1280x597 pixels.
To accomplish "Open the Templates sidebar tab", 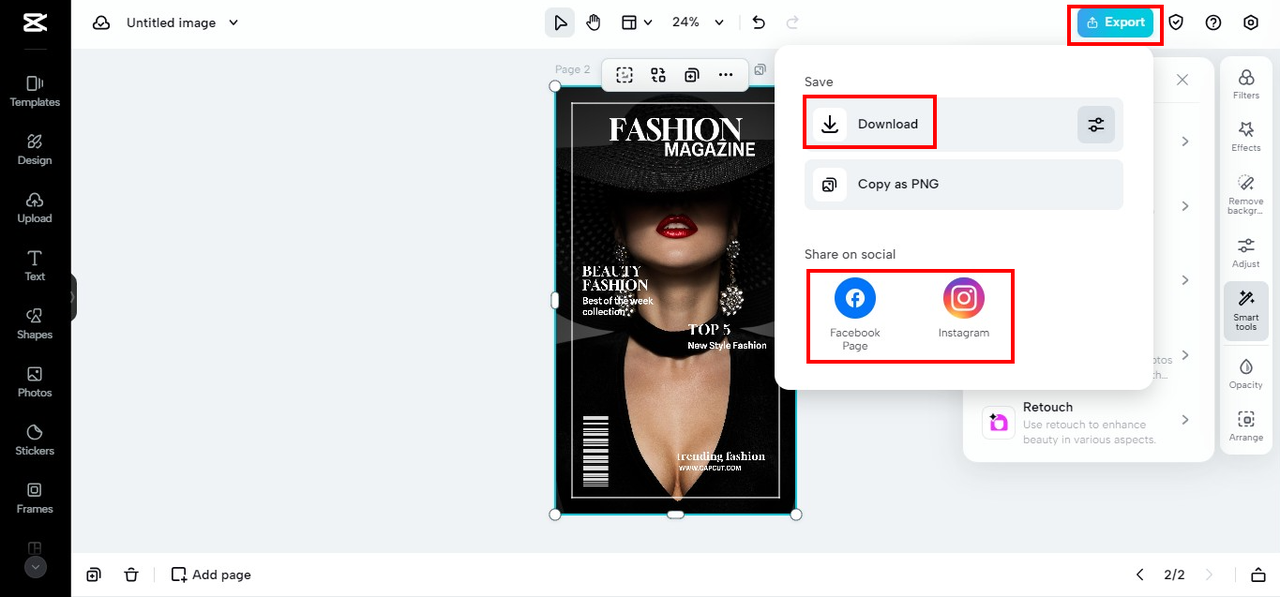I will point(35,91).
